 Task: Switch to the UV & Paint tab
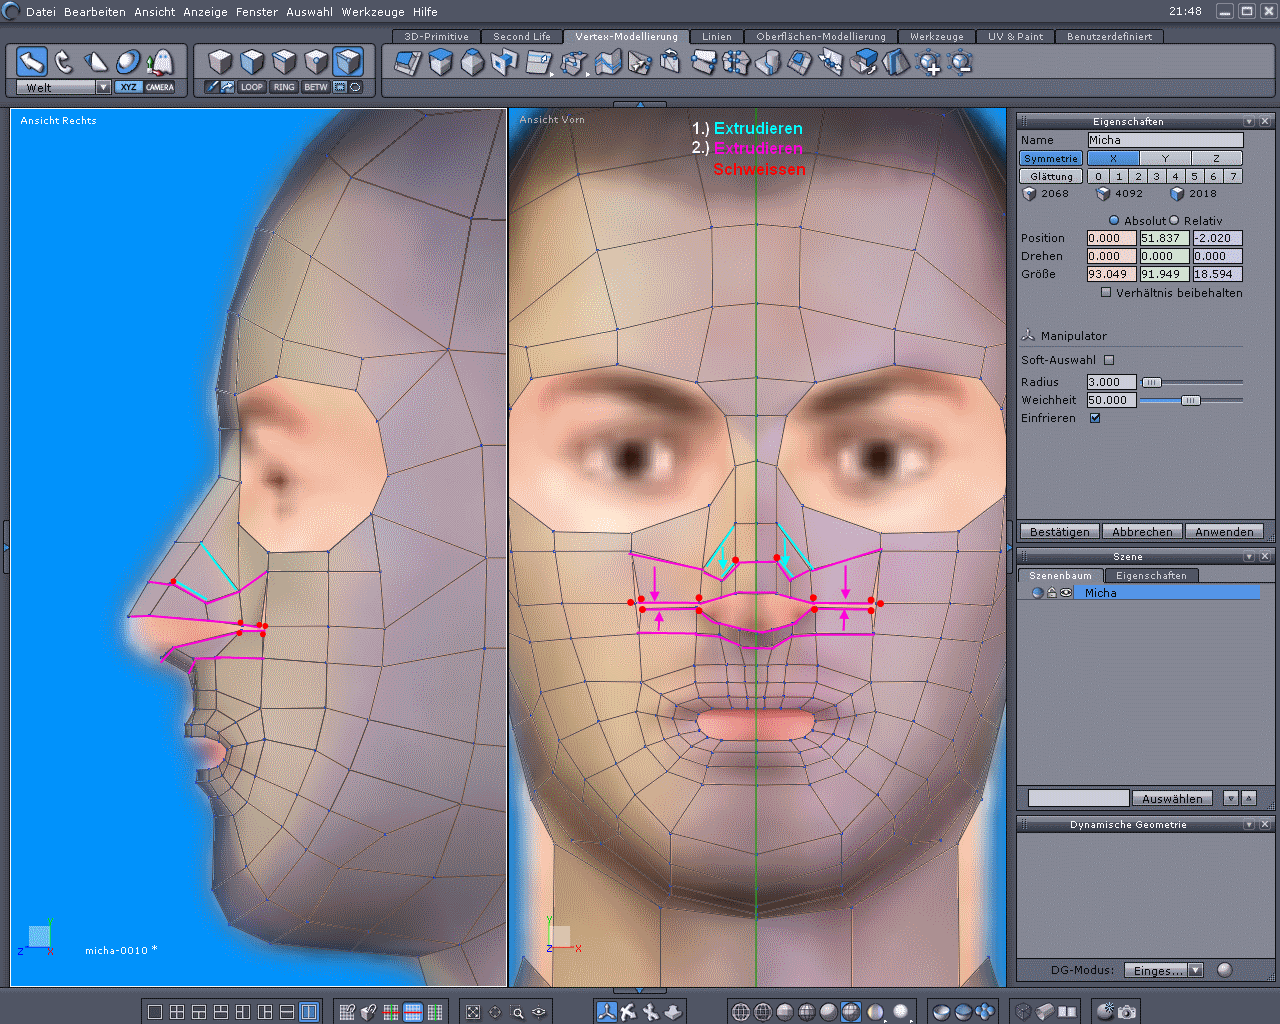click(x=1015, y=36)
